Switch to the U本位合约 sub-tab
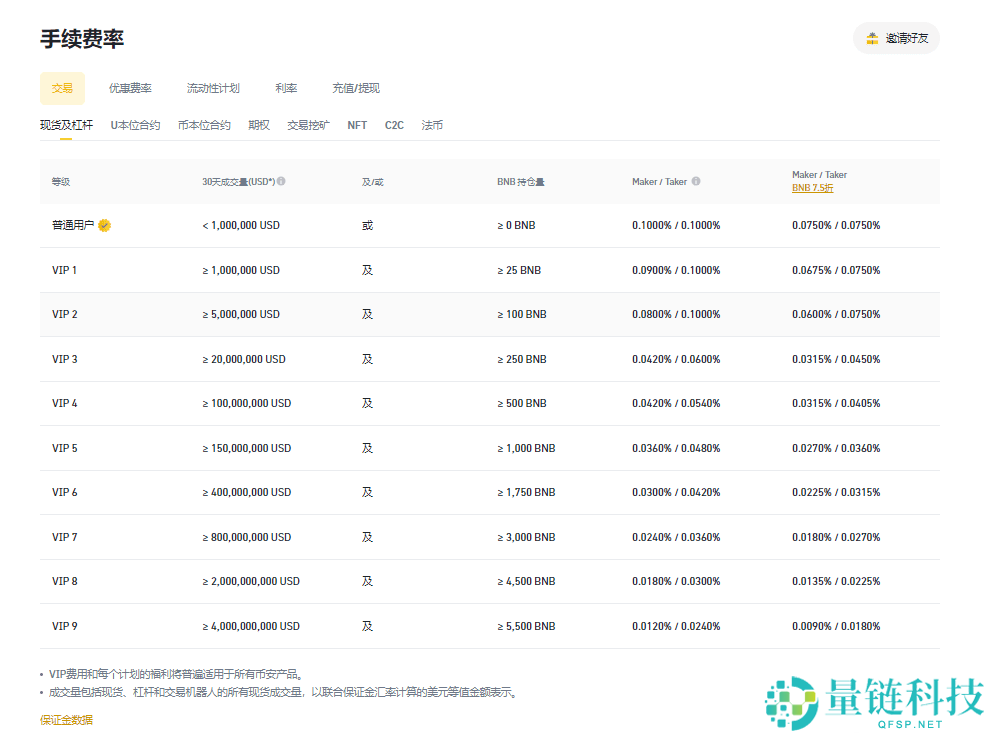Image resolution: width=984 pixels, height=735 pixels. [135, 125]
